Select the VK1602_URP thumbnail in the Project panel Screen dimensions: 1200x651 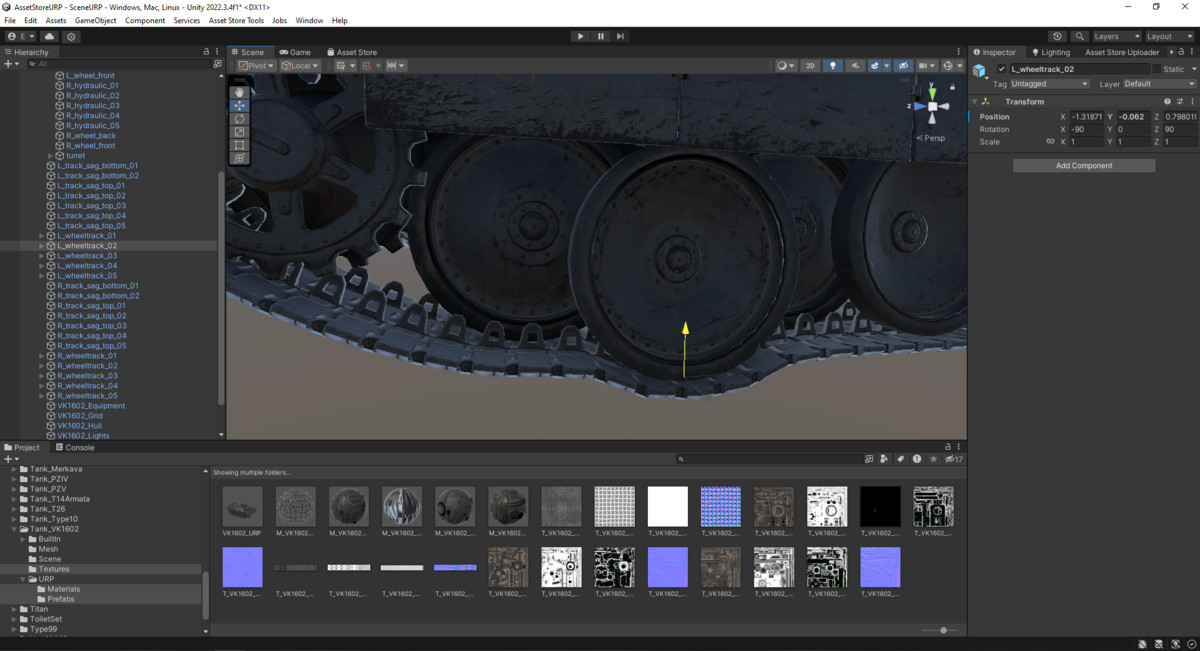click(x=241, y=505)
